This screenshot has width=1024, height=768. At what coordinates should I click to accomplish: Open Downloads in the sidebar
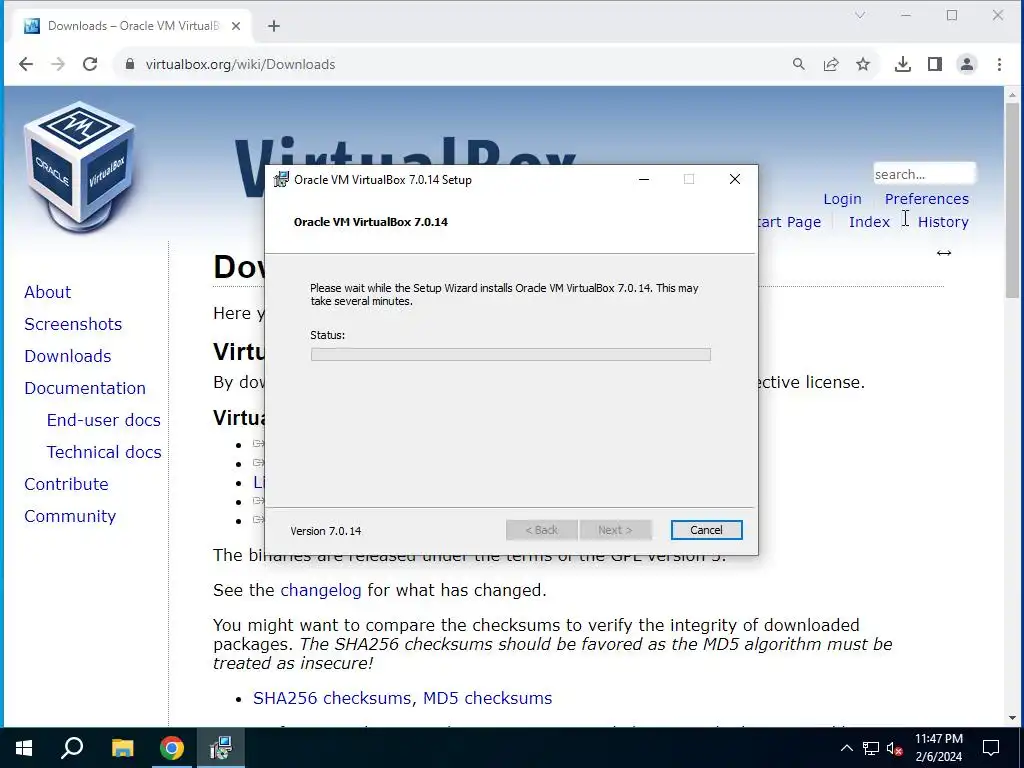coord(68,356)
